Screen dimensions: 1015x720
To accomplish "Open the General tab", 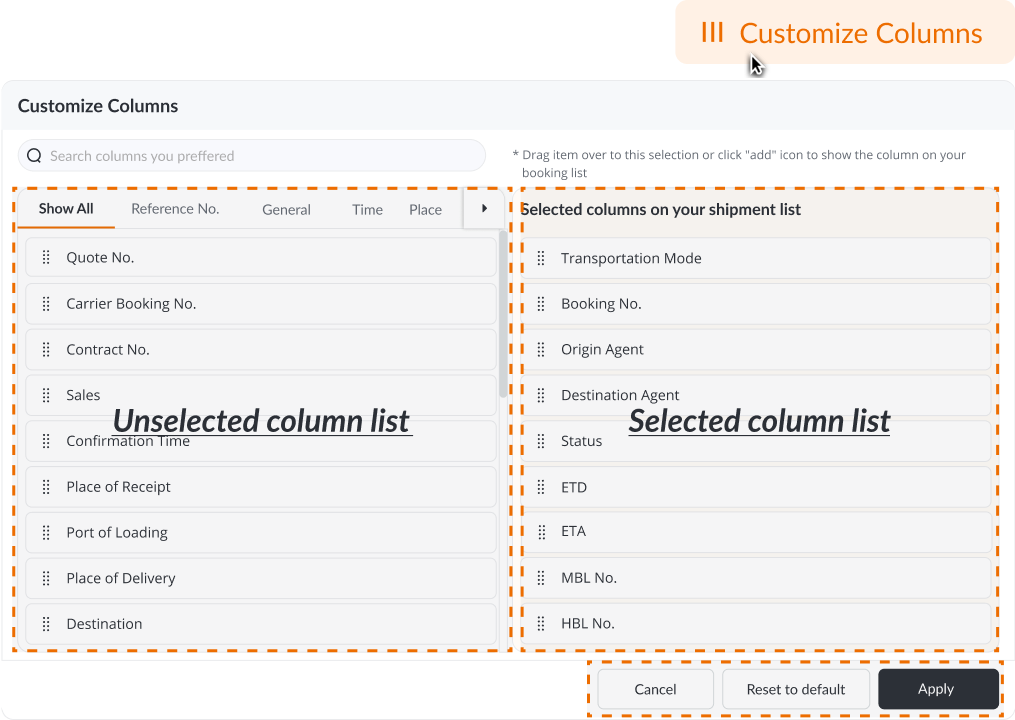I will (x=286, y=210).
